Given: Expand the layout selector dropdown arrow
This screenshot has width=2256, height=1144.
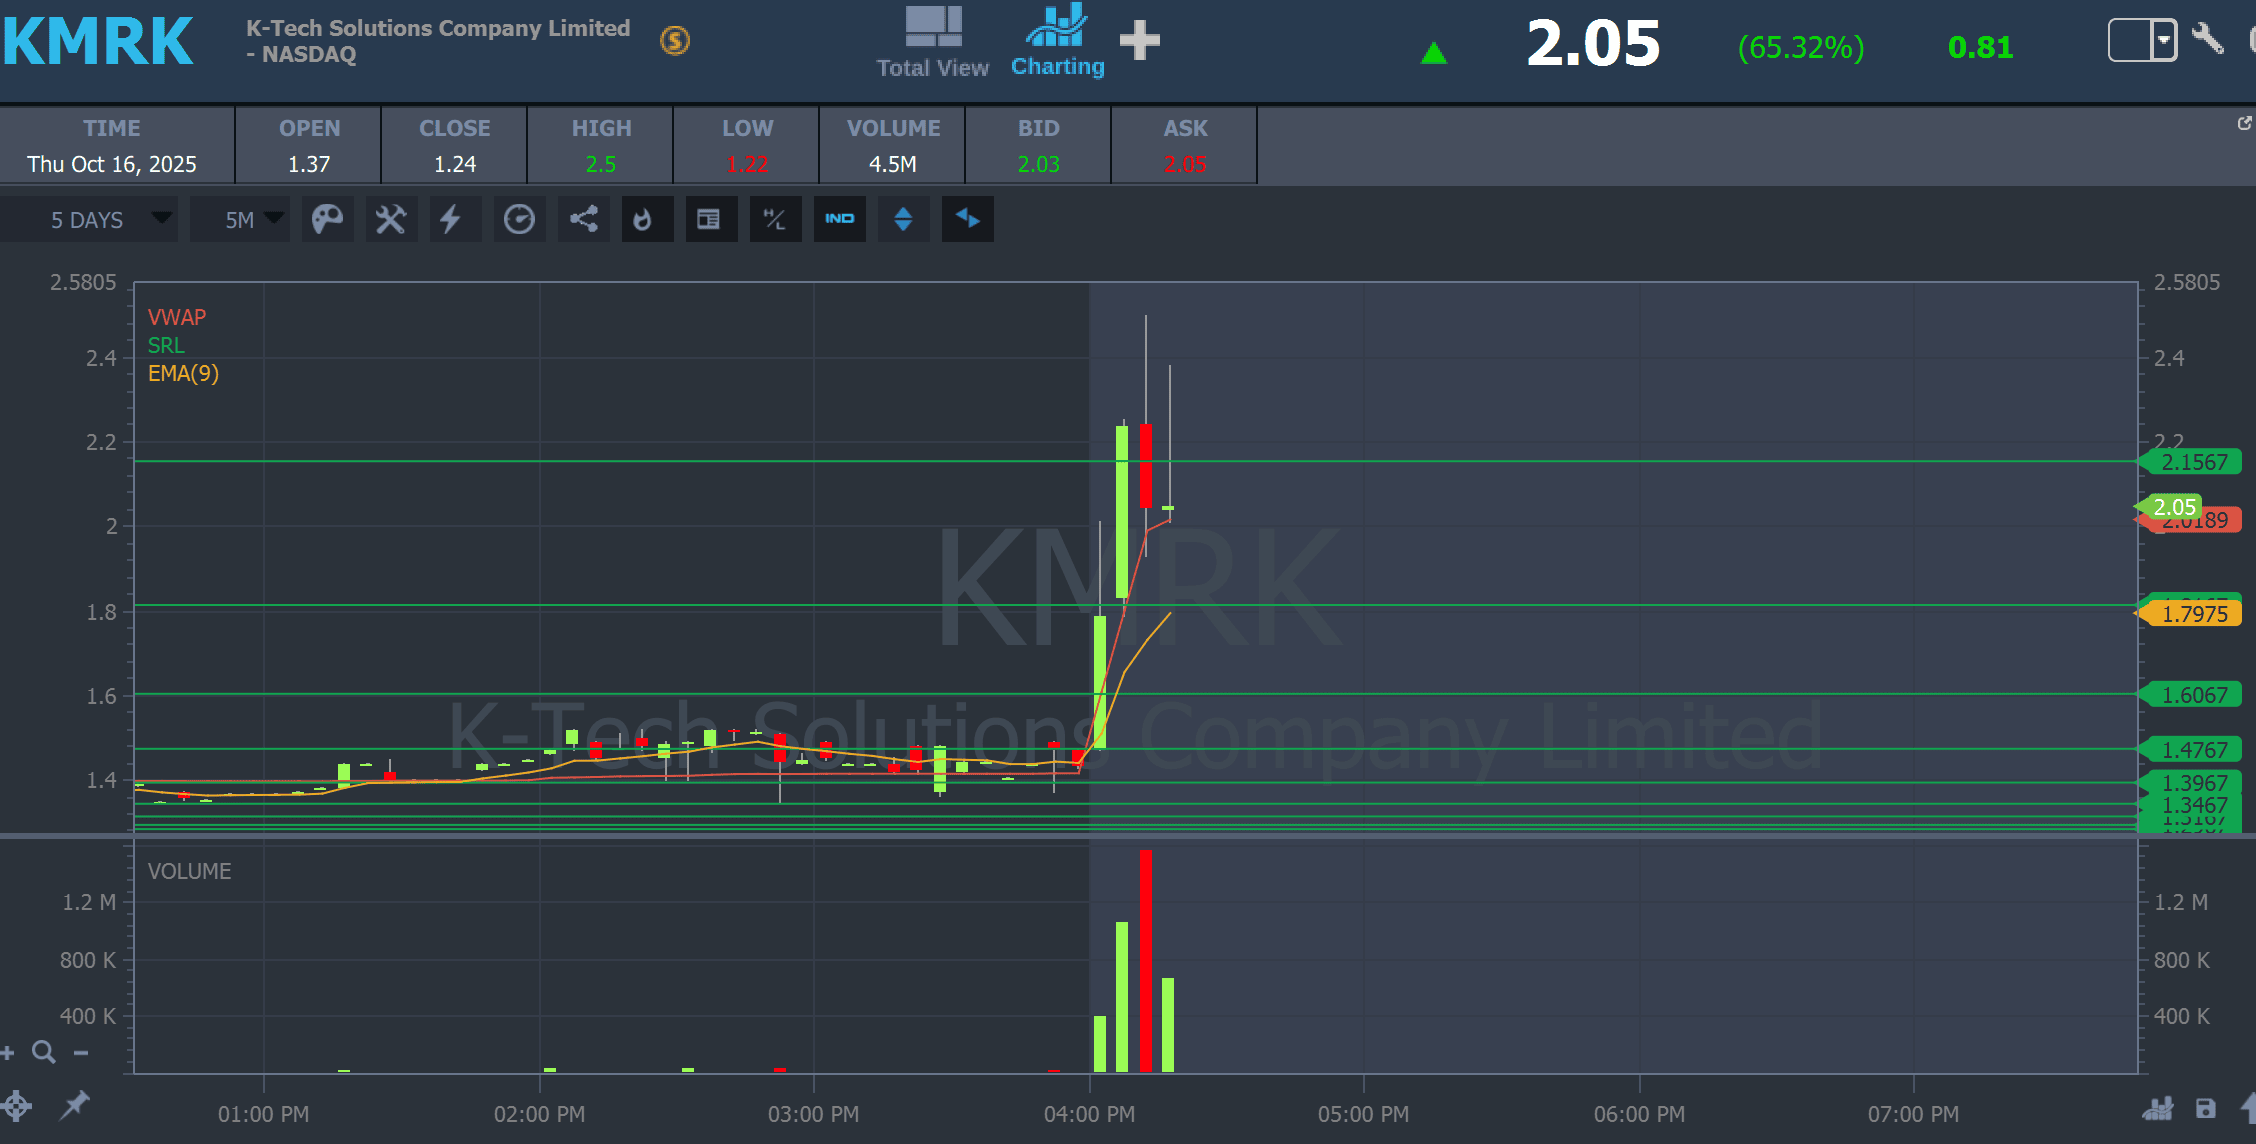Looking at the screenshot, I should 2163,40.
